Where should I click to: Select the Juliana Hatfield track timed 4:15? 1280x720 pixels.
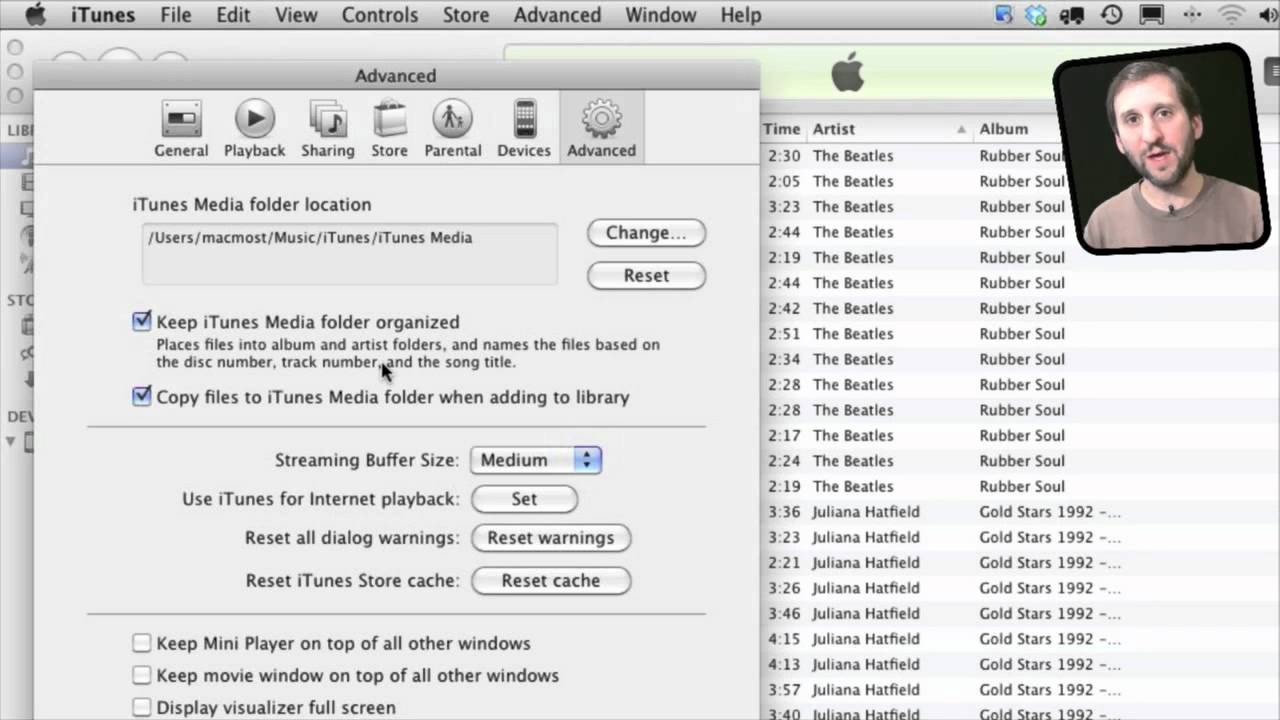pyautogui.click(x=1020, y=638)
